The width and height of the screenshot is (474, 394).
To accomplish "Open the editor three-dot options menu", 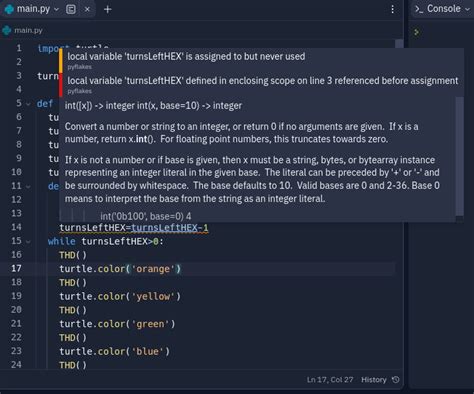I will click(x=392, y=9).
